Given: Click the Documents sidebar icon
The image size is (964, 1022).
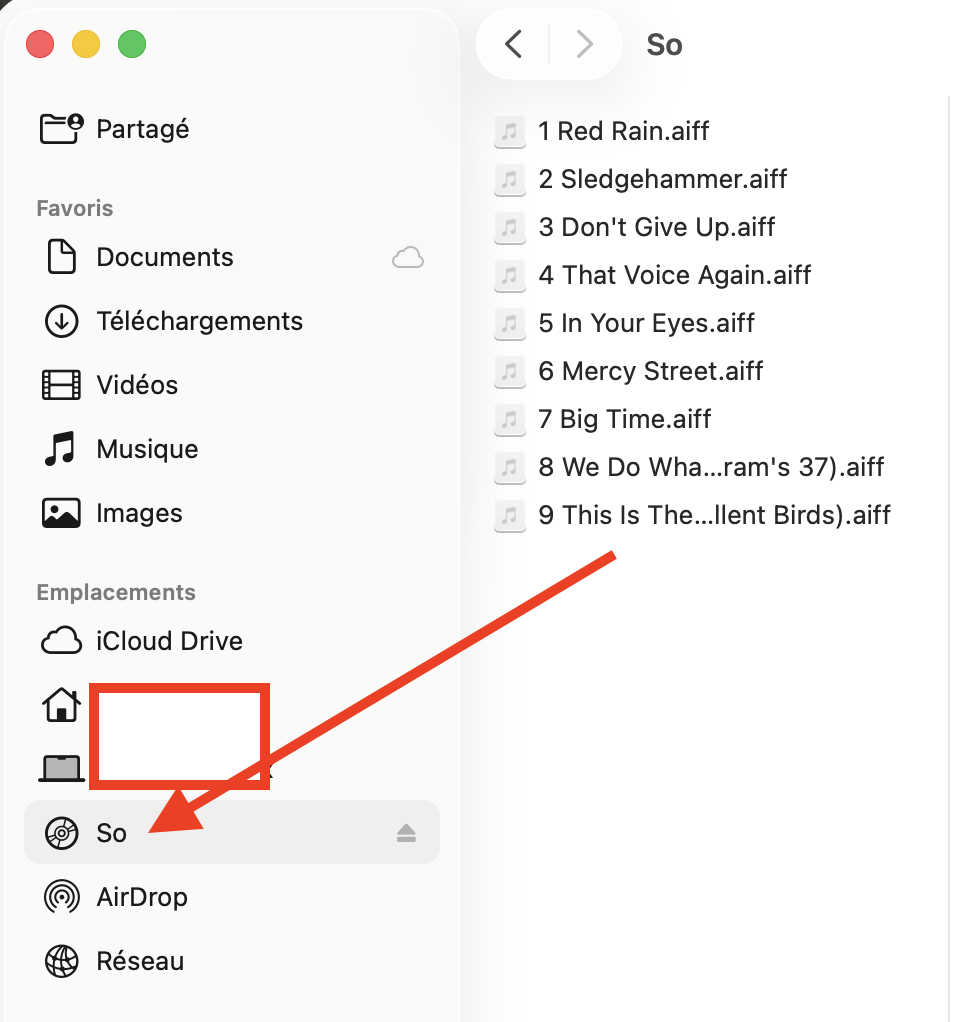Looking at the screenshot, I should pos(62,257).
